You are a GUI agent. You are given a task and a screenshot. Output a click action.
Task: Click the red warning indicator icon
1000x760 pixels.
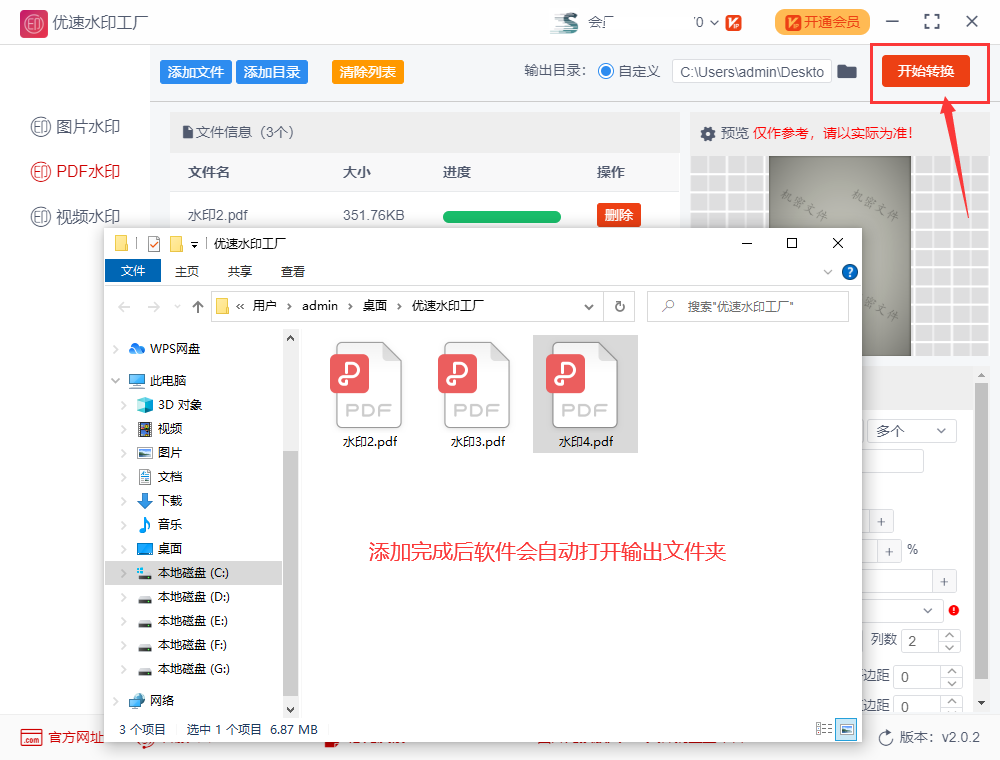pos(953,610)
